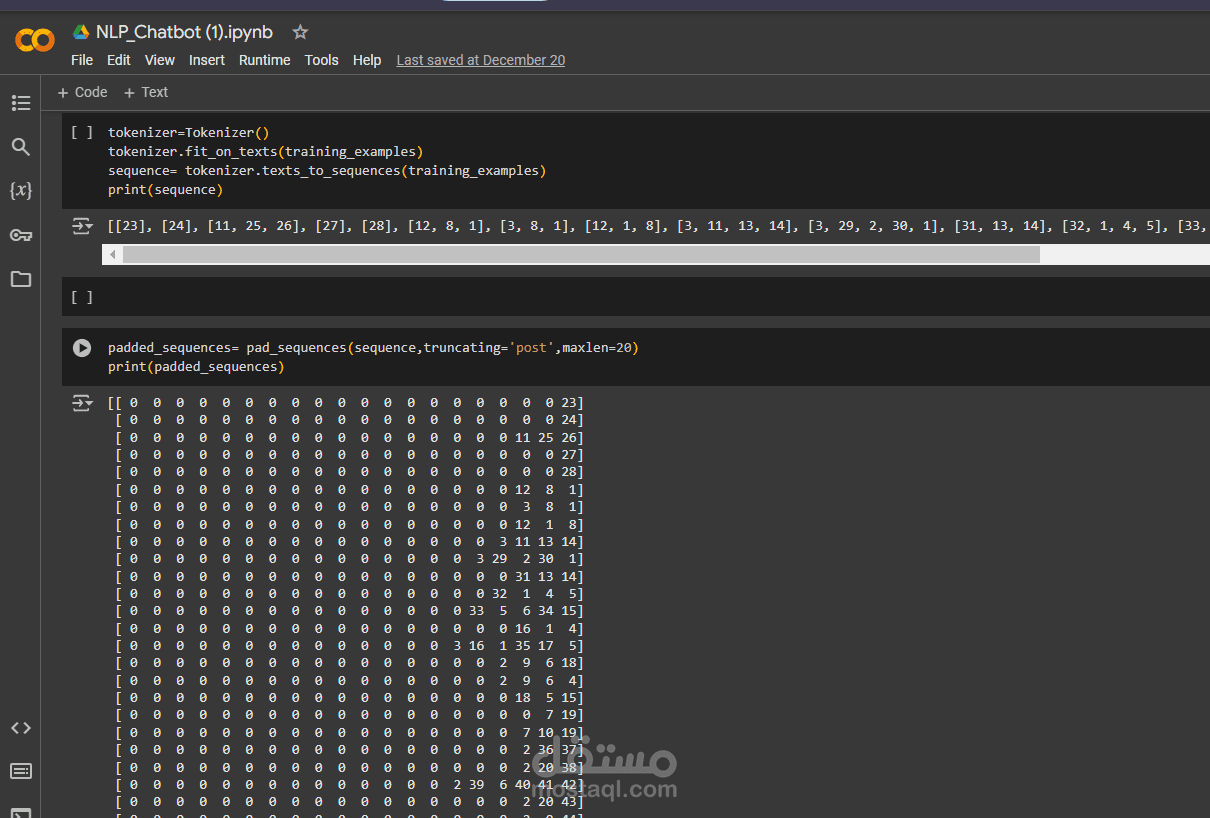Click the sequence output list text
This screenshot has width=1210, height=818.
click(657, 227)
